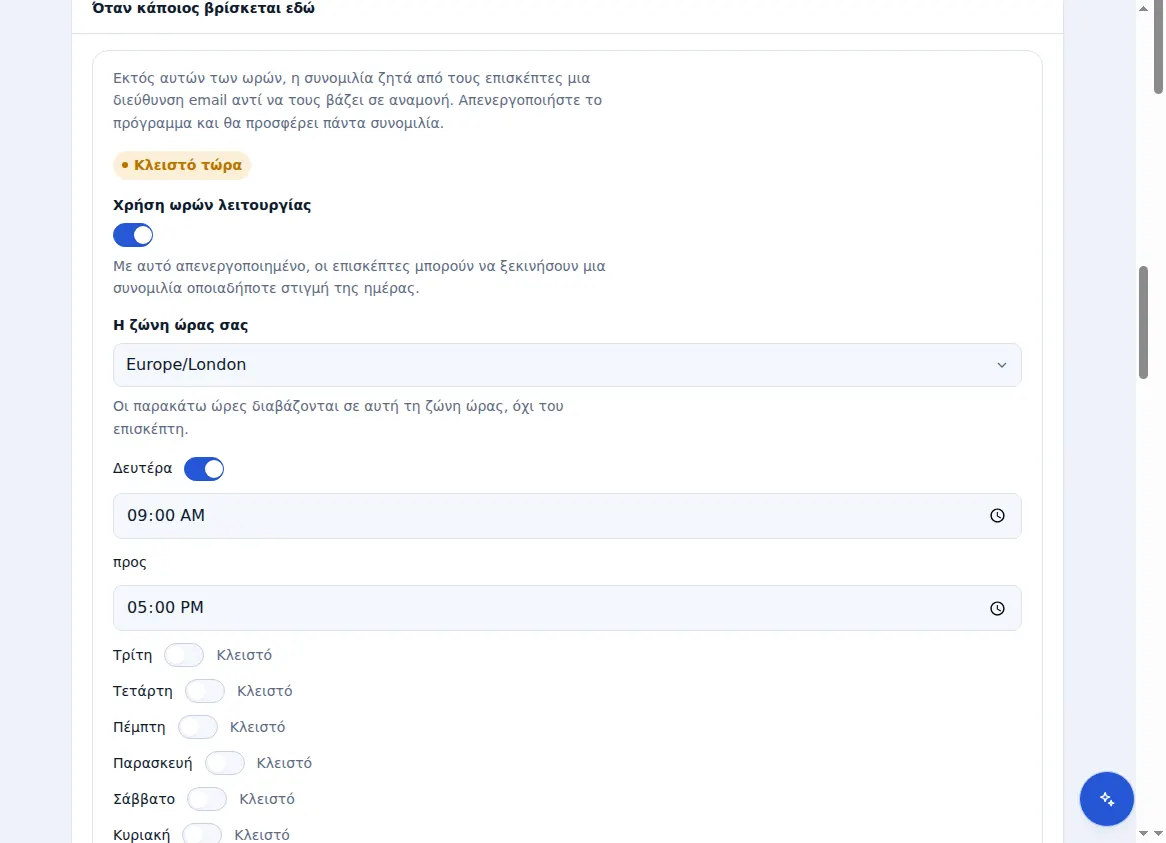
Task: Turn on the Παρασκευή toggle
Action: click(x=225, y=763)
